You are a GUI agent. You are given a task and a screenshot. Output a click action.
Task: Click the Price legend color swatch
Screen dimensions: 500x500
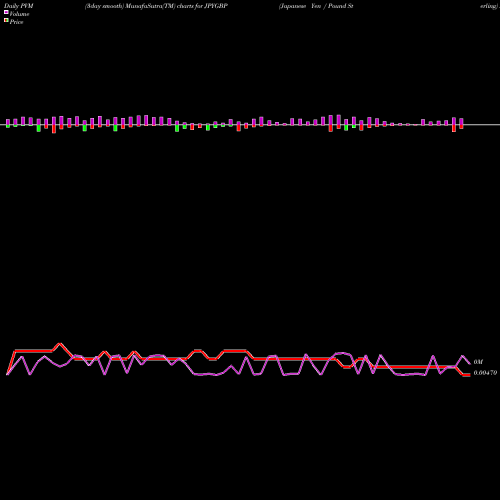(6, 20)
